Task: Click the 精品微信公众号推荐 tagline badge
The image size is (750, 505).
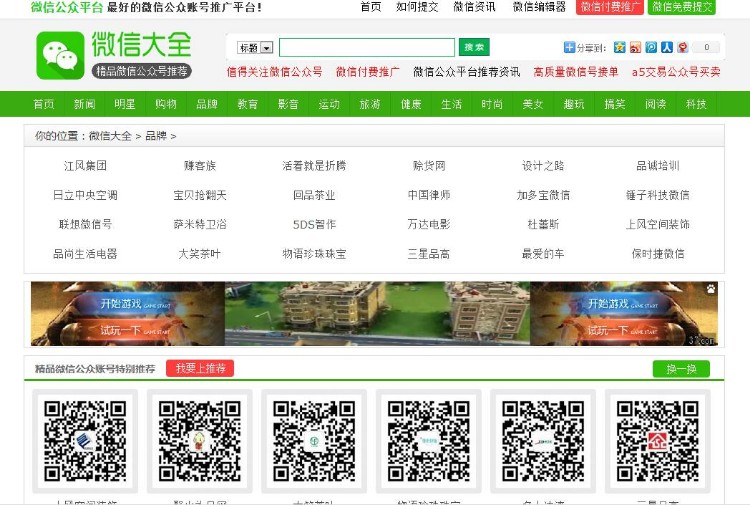Action: point(142,71)
